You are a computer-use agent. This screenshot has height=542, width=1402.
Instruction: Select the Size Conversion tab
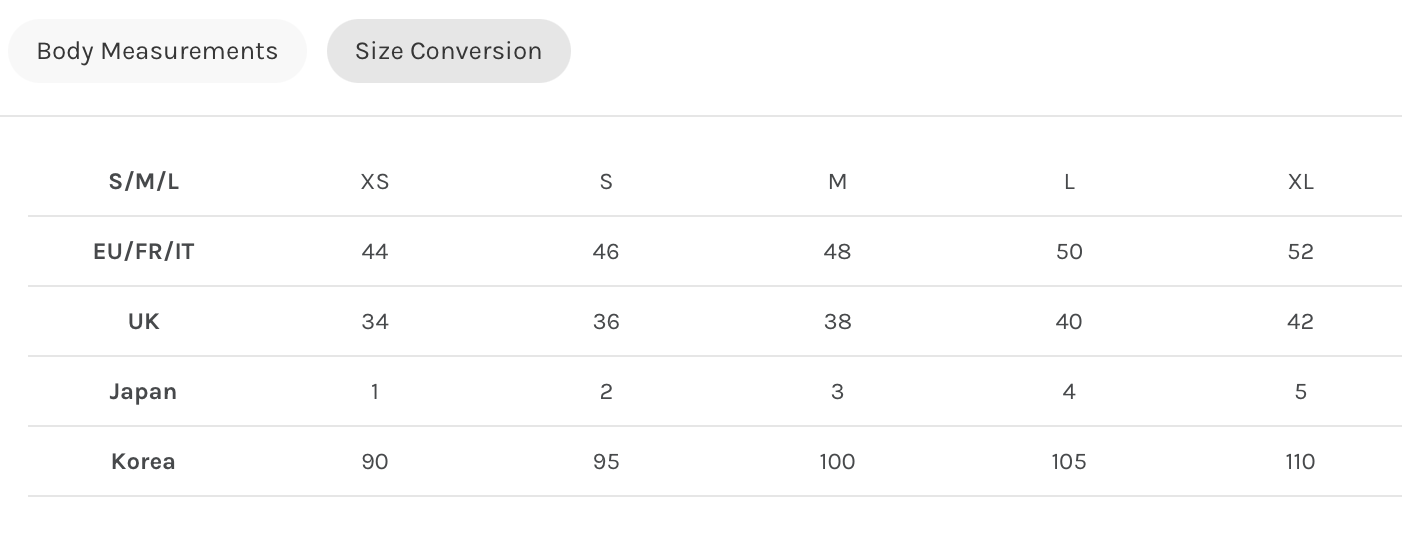point(448,51)
